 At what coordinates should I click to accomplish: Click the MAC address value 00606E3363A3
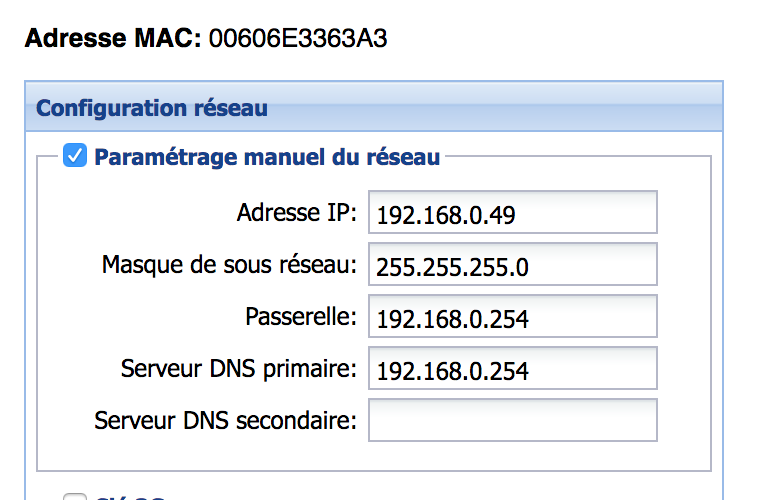click(x=298, y=38)
